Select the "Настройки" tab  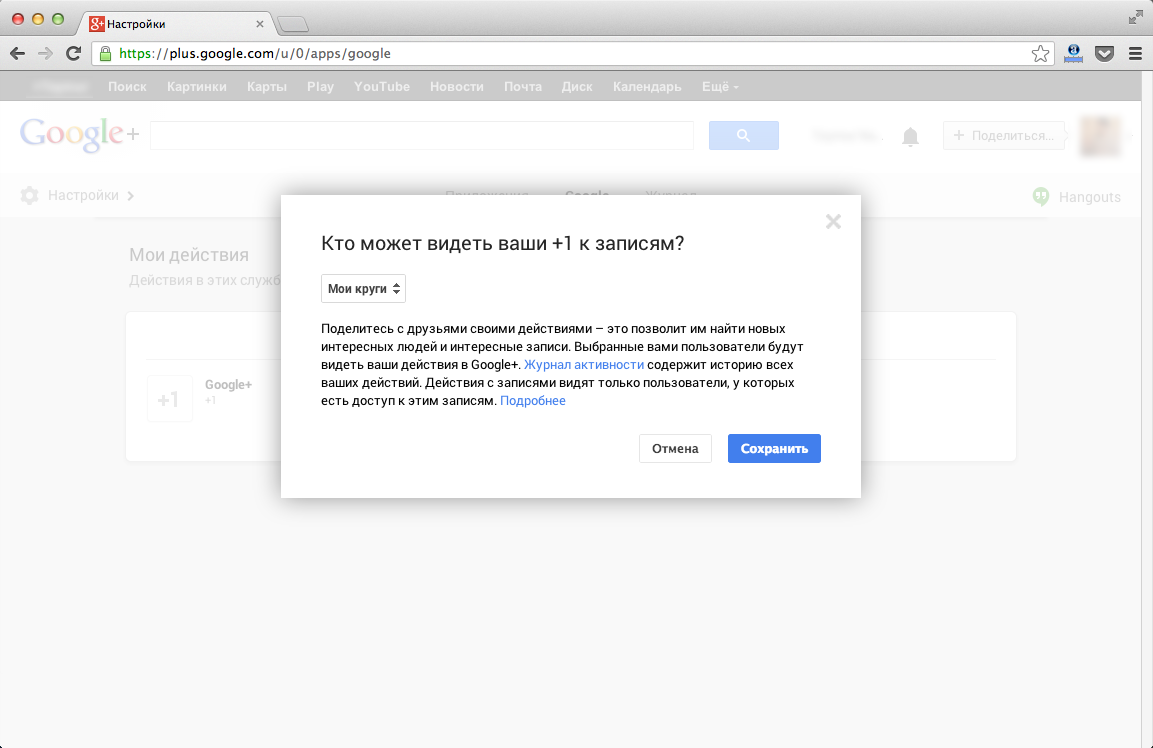click(x=174, y=24)
